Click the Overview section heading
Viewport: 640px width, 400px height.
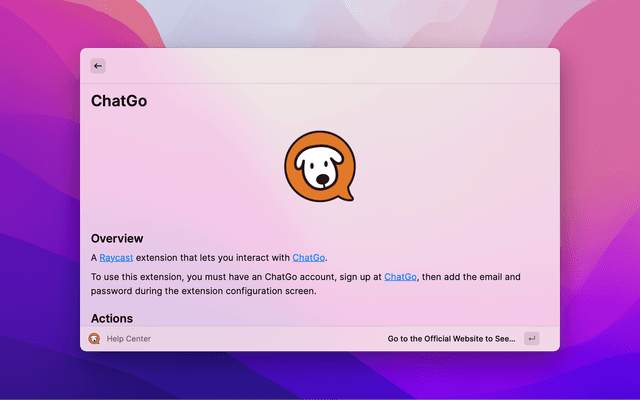coord(117,239)
